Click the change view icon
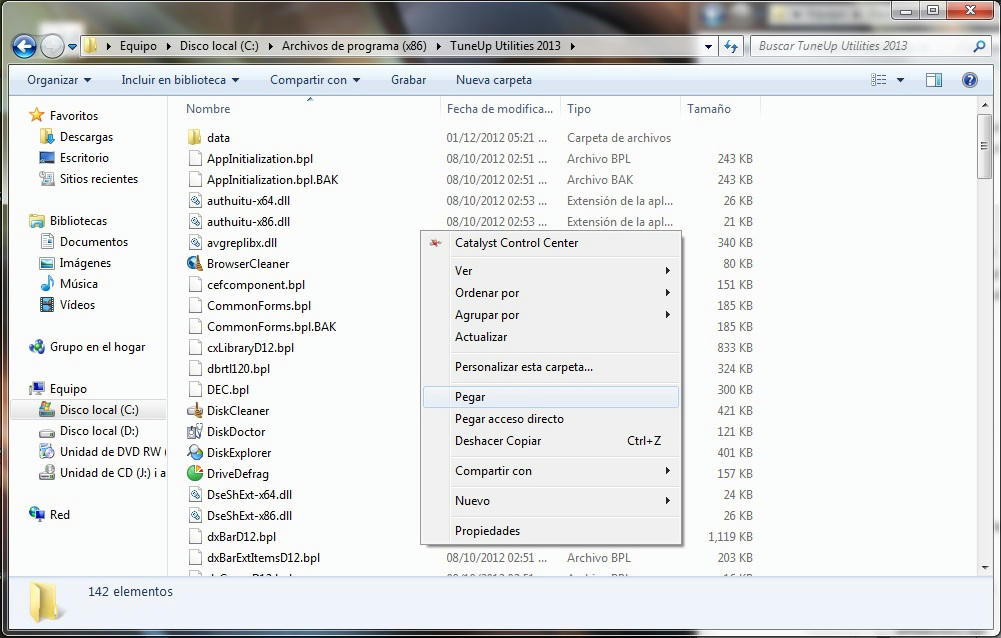 [x=879, y=80]
